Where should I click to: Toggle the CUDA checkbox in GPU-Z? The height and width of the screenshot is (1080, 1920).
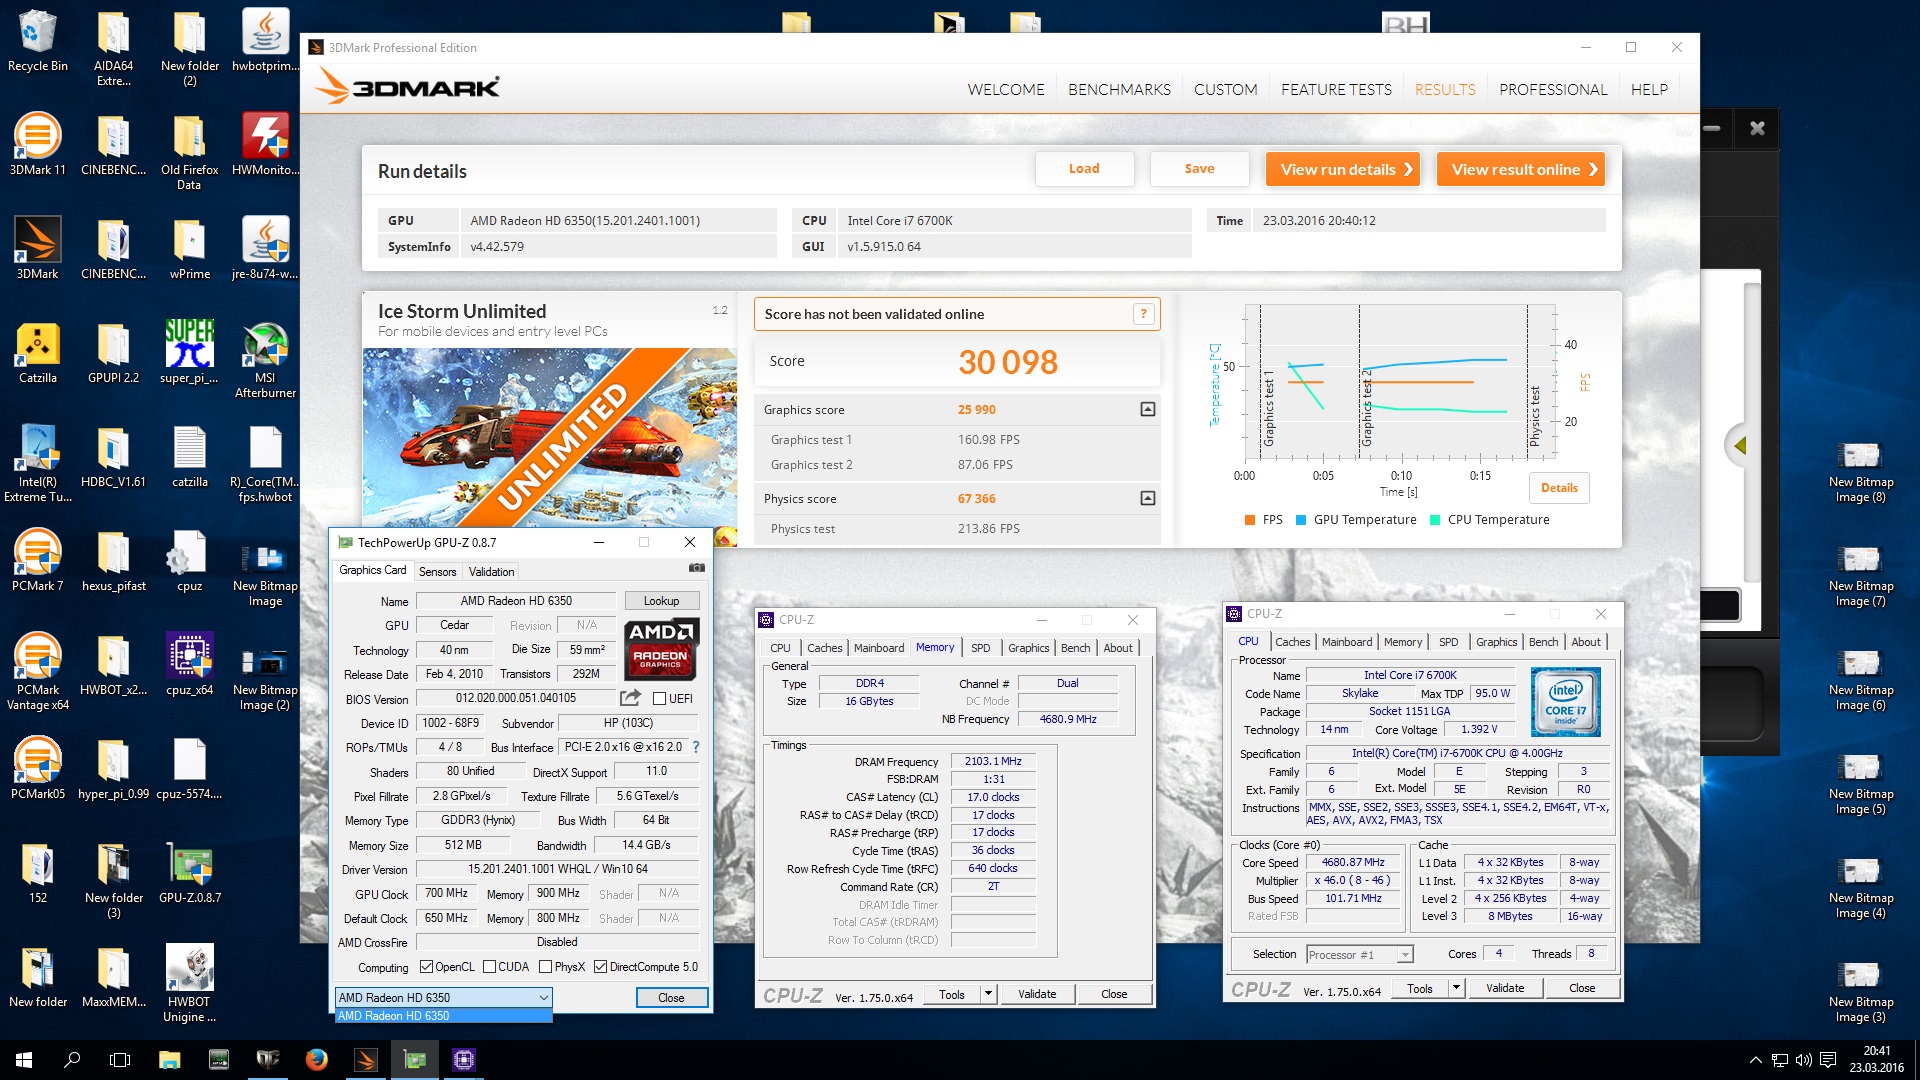tap(489, 967)
